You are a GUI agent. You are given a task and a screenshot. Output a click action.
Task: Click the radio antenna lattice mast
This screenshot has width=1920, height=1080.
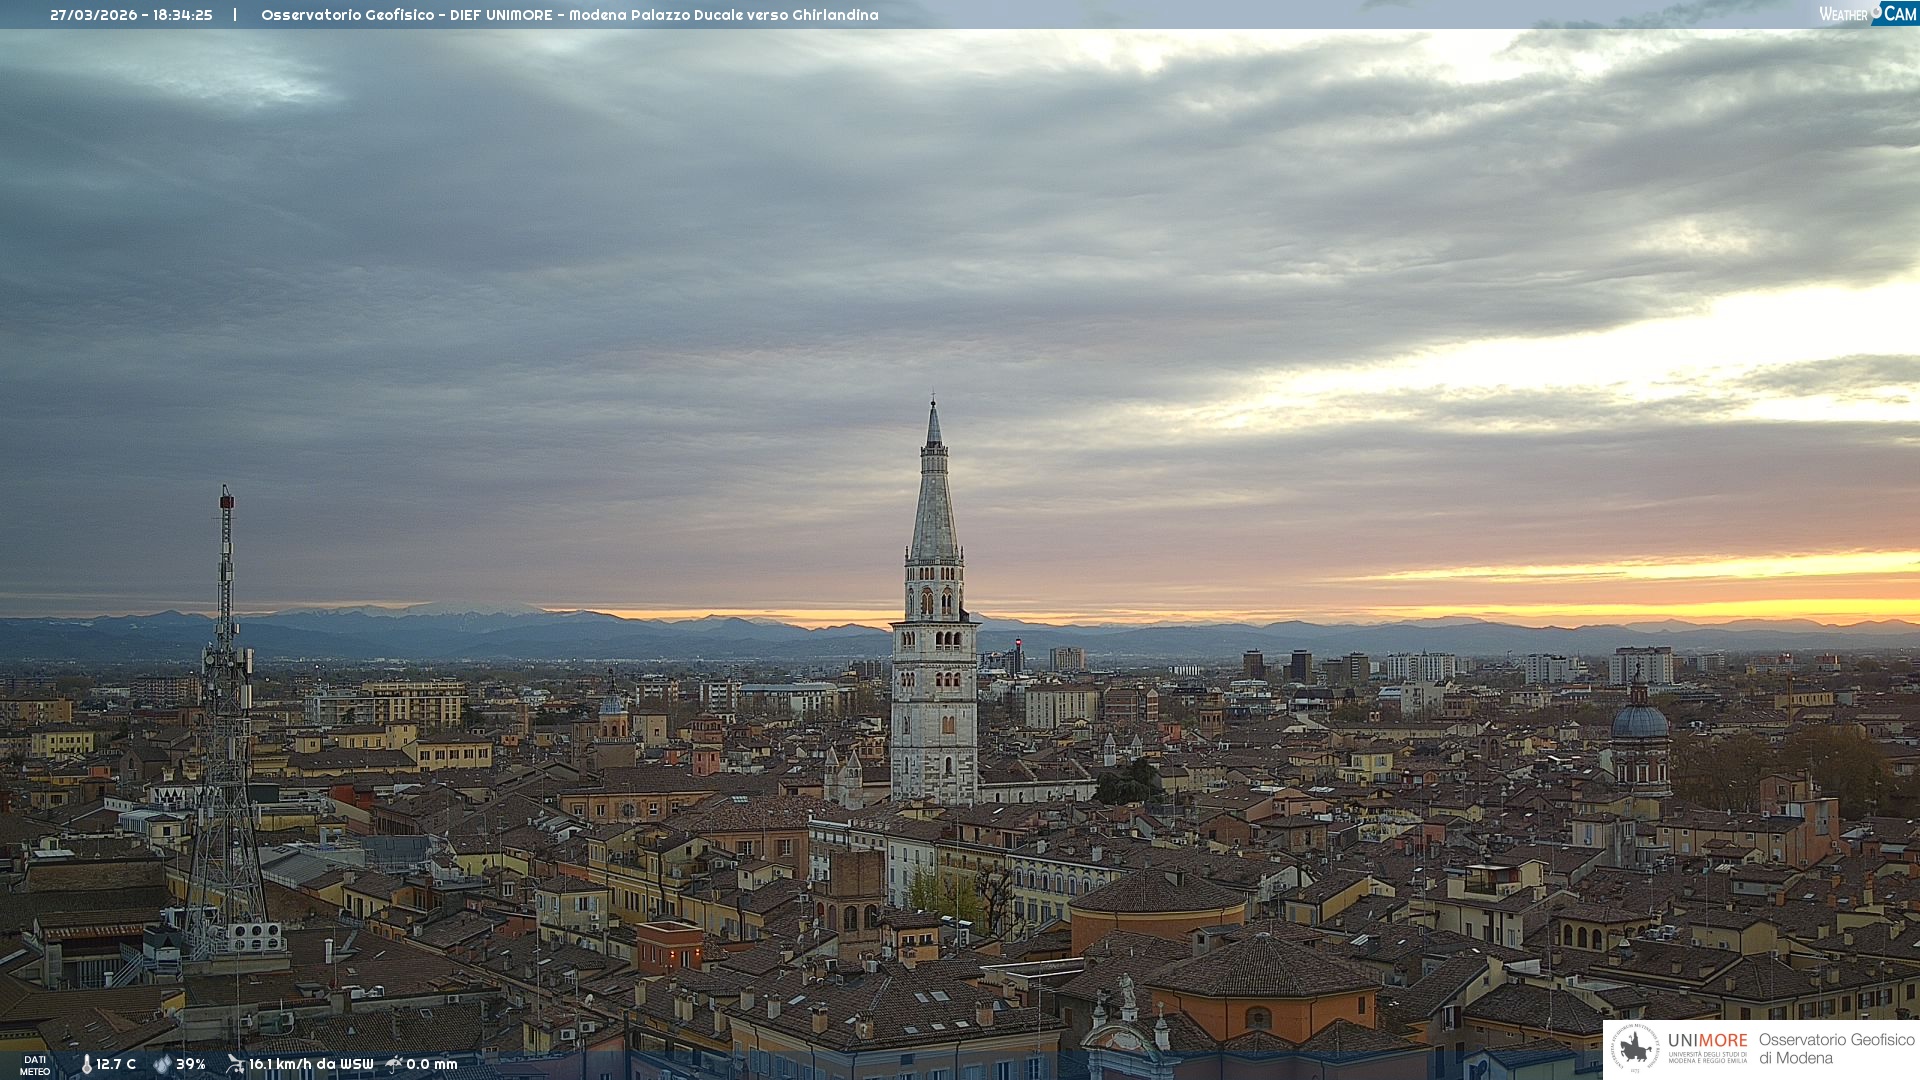coord(226,720)
